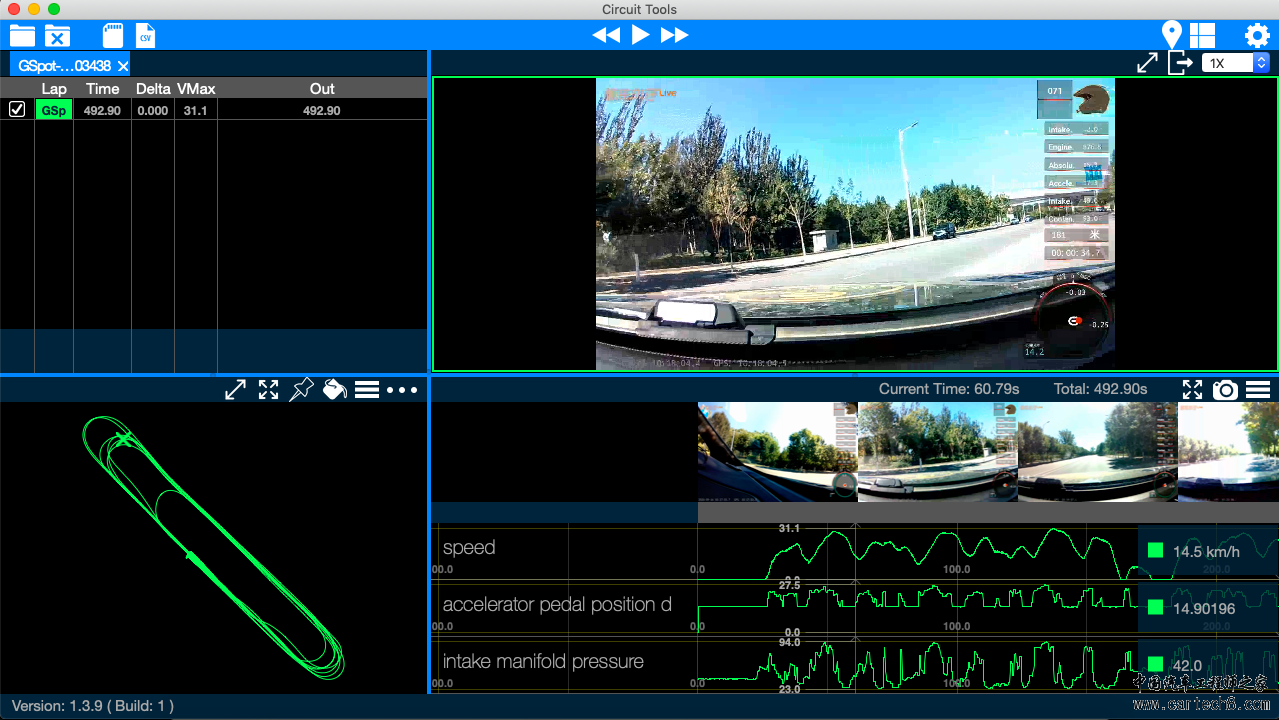
Task: Toggle the speed channel green indicator
Action: pos(1155,550)
